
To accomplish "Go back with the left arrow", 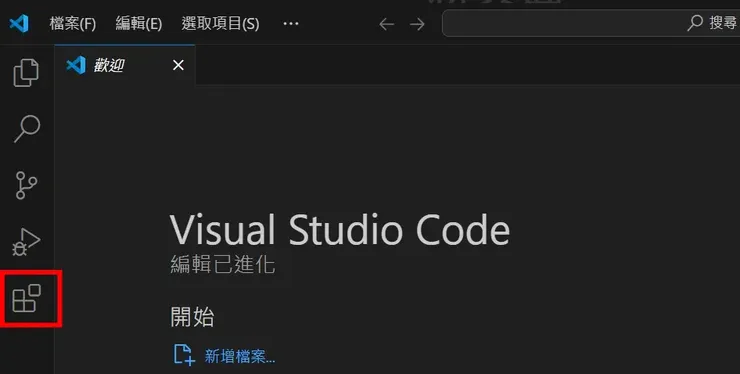I will (387, 24).
